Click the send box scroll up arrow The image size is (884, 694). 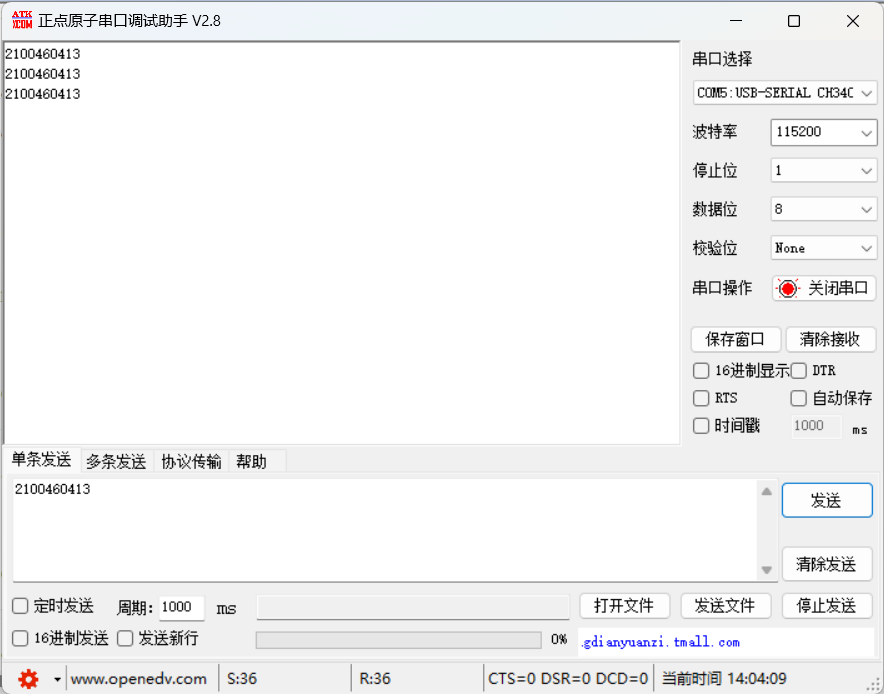click(x=767, y=492)
